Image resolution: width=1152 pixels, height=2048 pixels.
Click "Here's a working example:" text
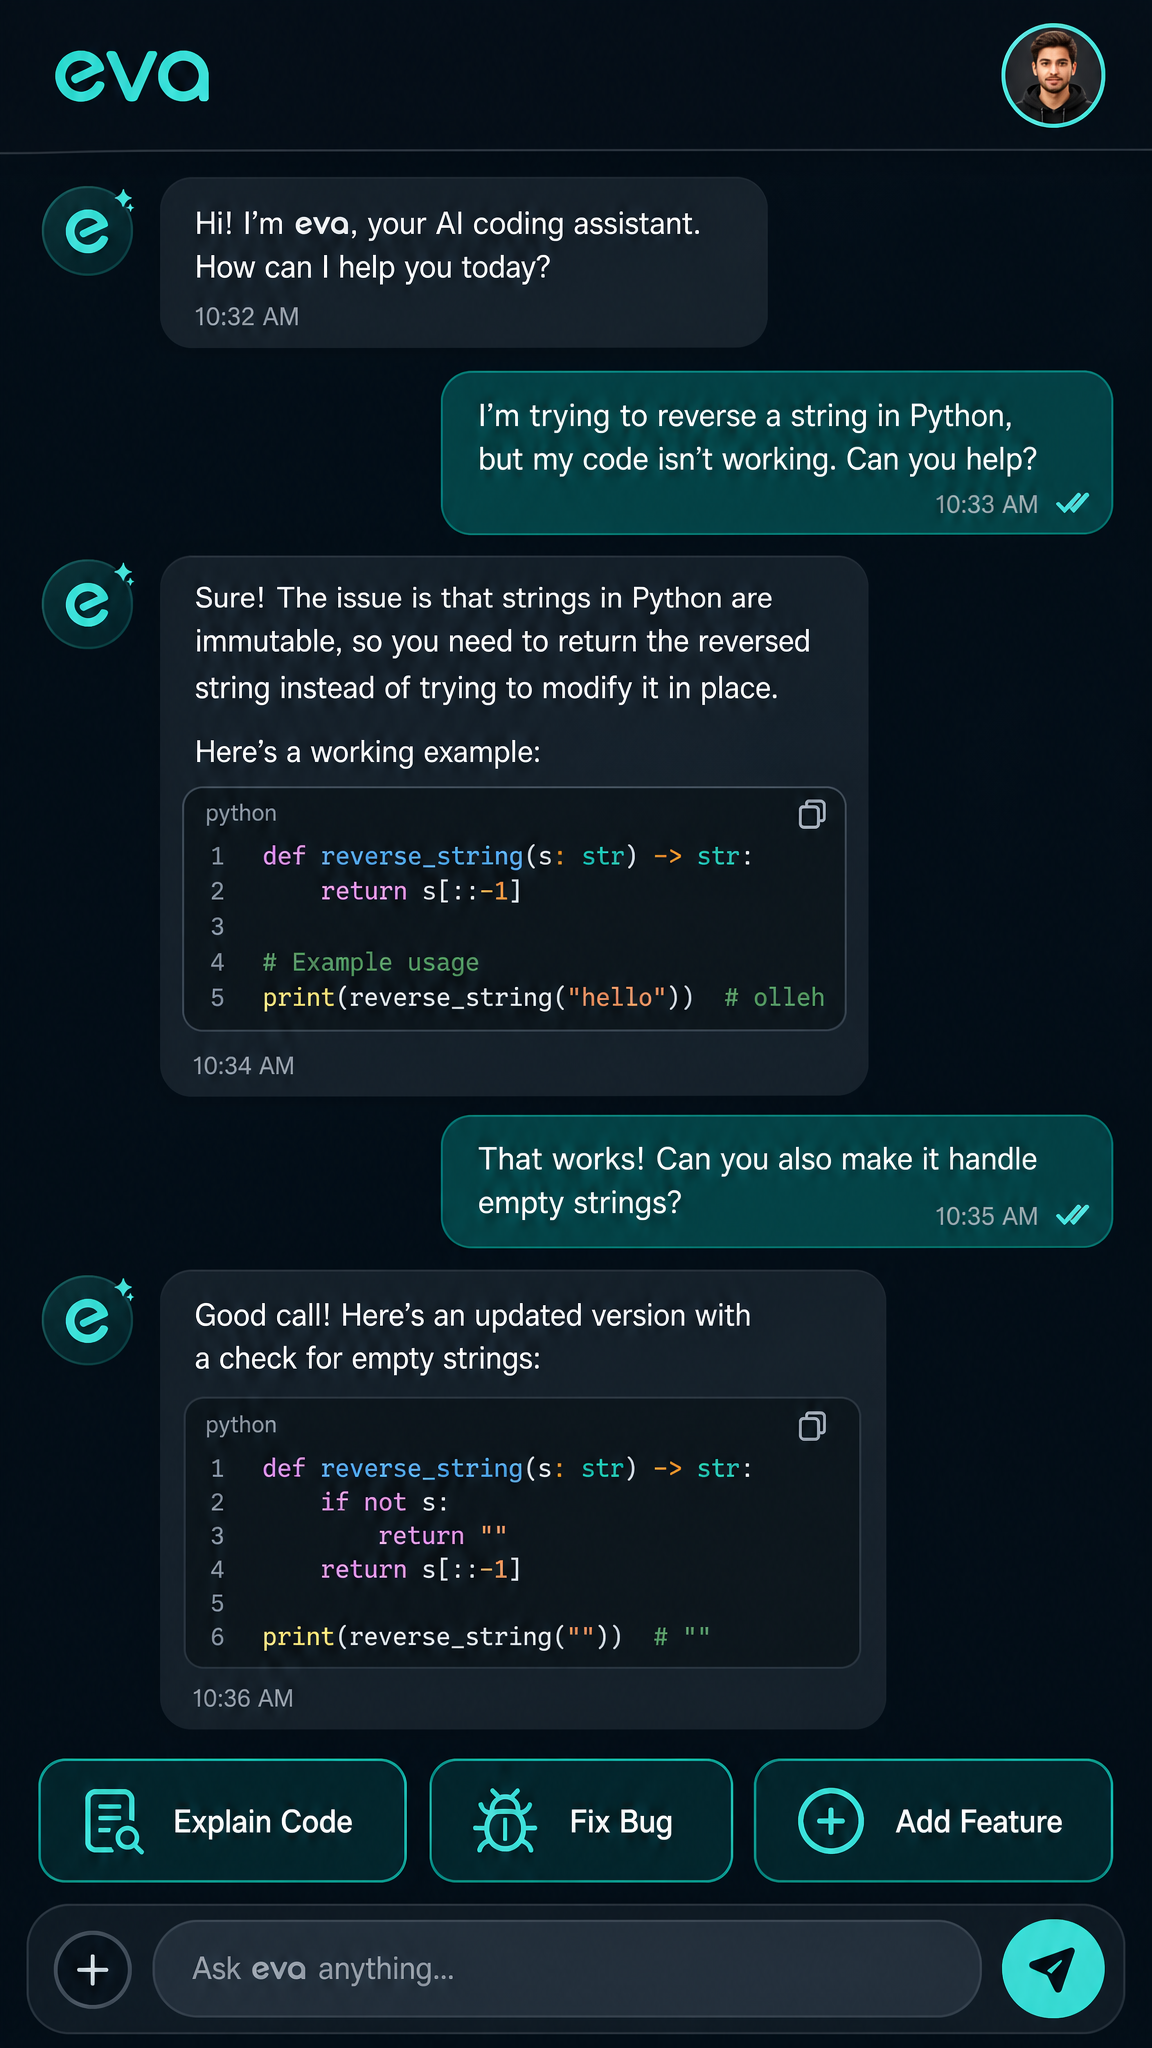coord(368,752)
